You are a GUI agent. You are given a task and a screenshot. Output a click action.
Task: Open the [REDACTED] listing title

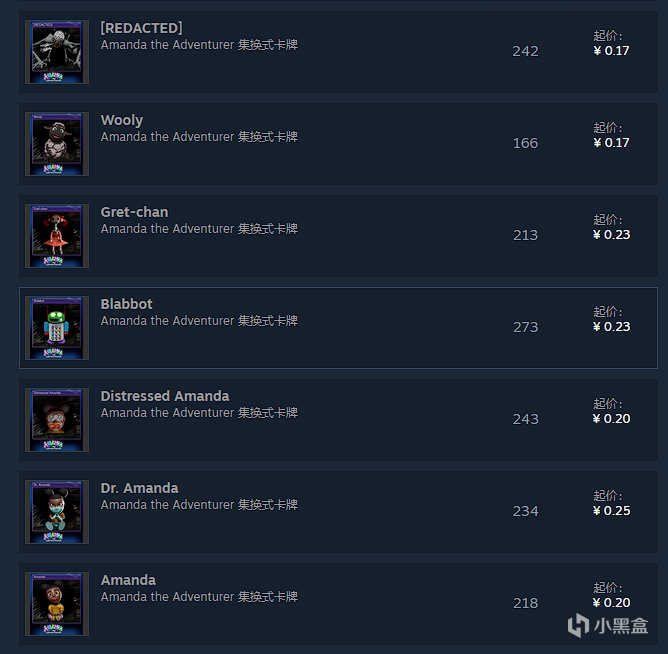141,28
